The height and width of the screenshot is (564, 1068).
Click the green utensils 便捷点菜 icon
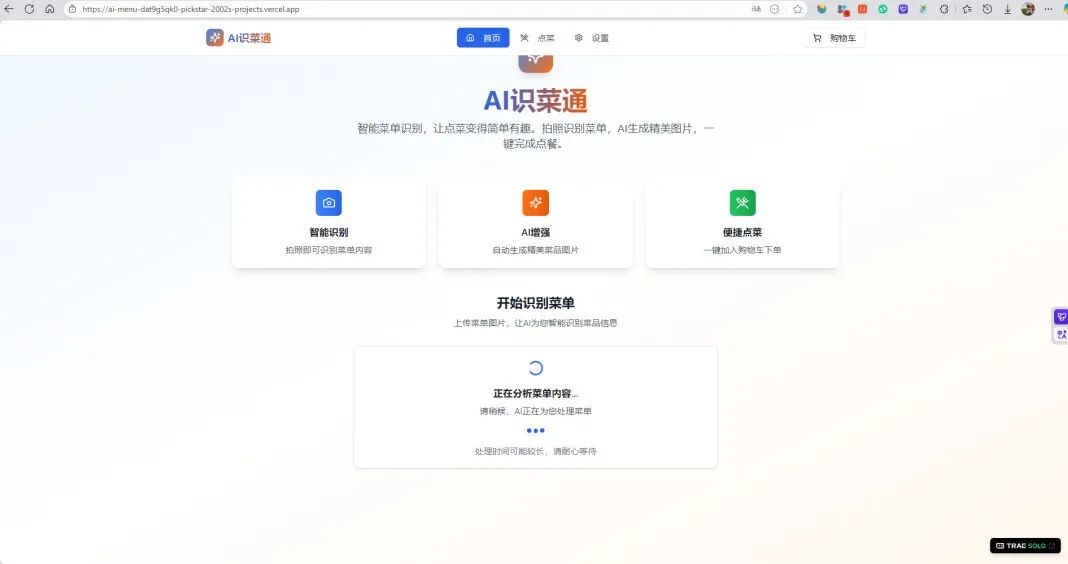[742, 203]
